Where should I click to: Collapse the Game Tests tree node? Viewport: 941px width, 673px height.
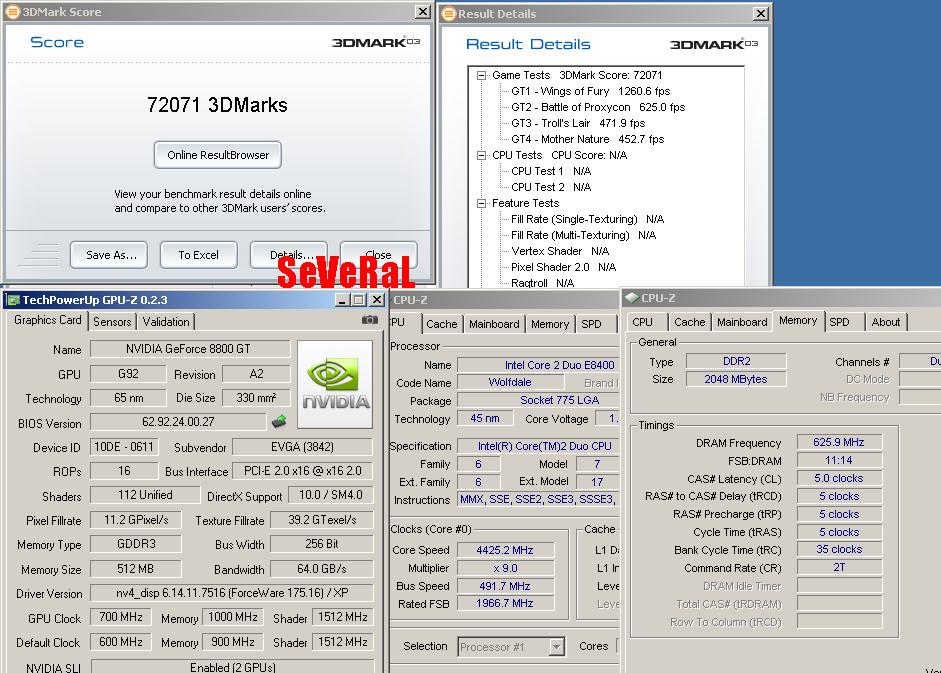click(481, 76)
